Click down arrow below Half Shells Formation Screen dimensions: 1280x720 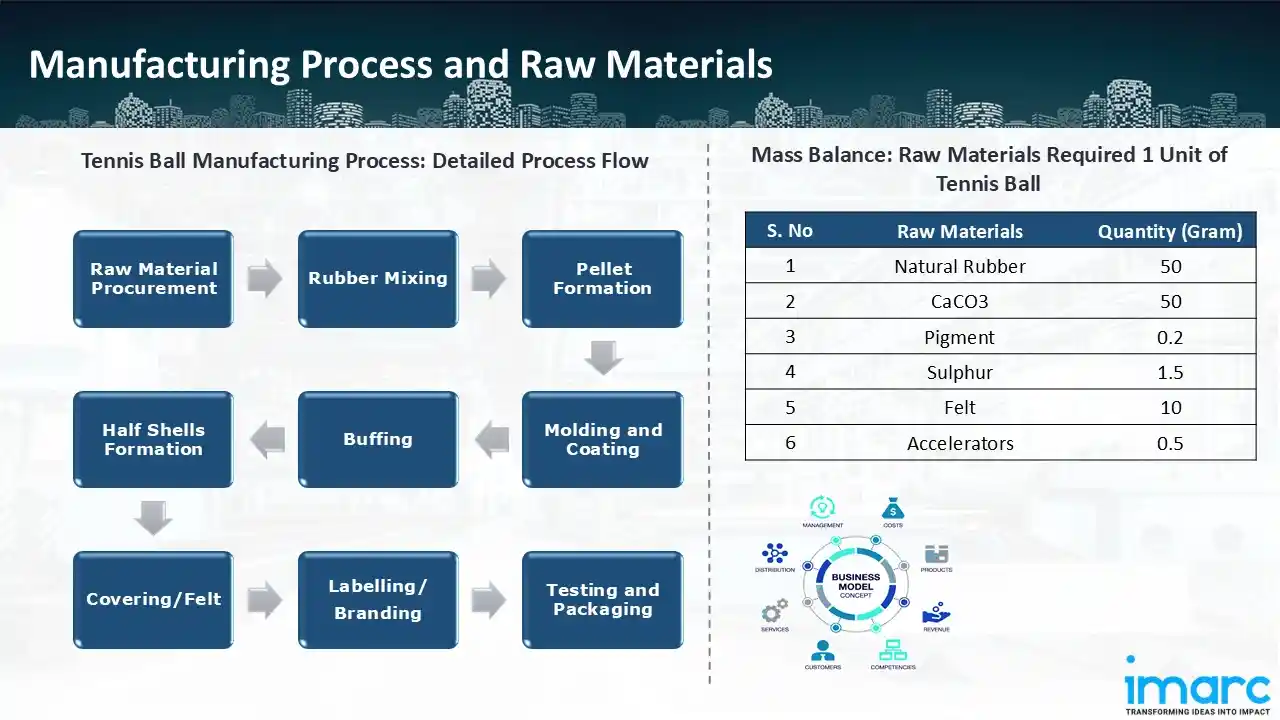pyautogui.click(x=153, y=519)
